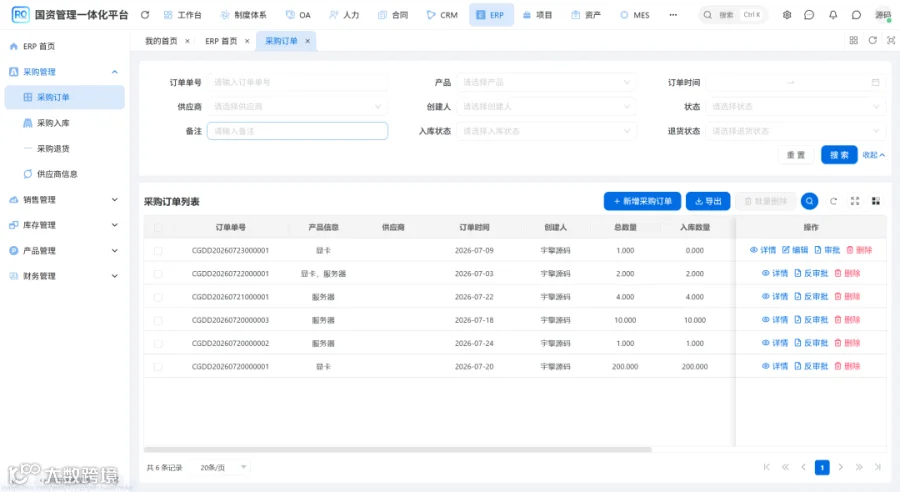Close the 我的首页 tab
Viewport: 900px width, 492px height.
tap(187, 41)
